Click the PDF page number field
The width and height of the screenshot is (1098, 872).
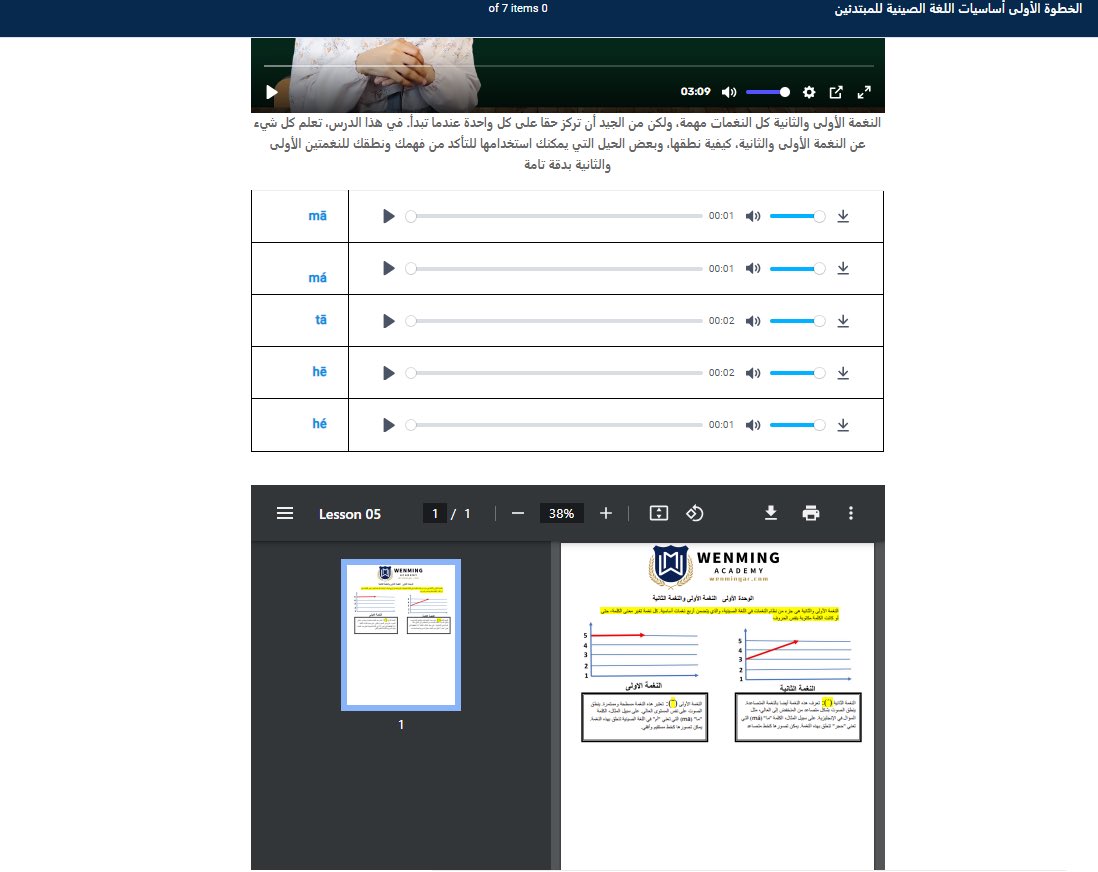[434, 513]
